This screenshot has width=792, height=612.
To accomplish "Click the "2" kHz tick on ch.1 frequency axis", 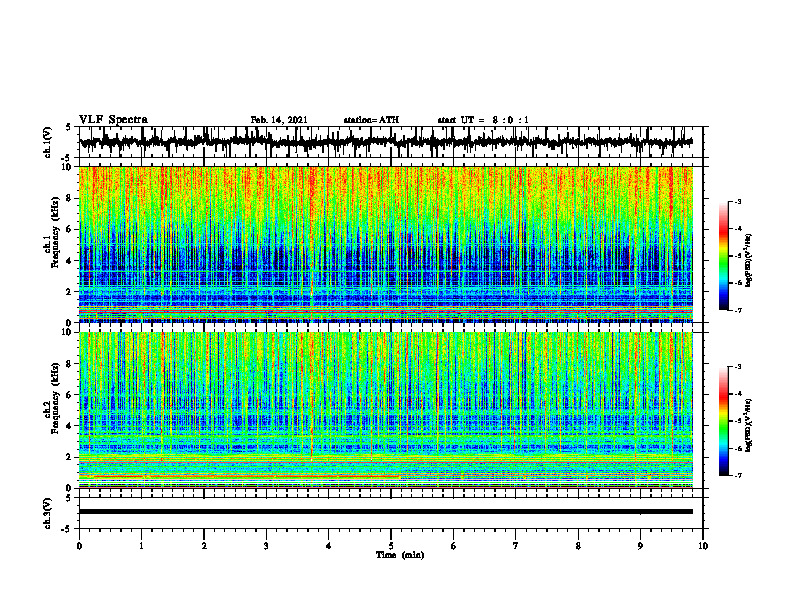I will (69, 292).
